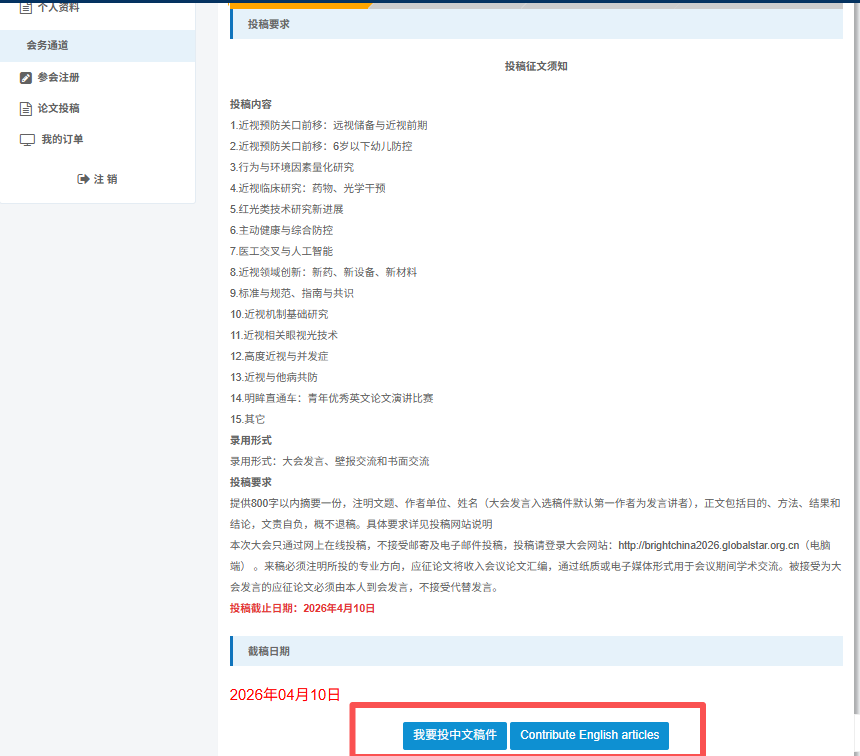This screenshot has width=860, height=756.
Task: Select 参会注册 in the sidebar
Action: (58, 76)
